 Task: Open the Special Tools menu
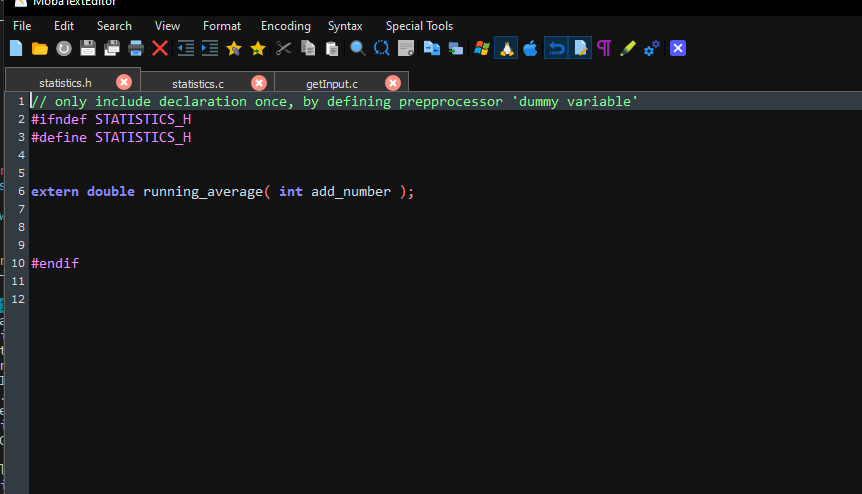click(419, 26)
